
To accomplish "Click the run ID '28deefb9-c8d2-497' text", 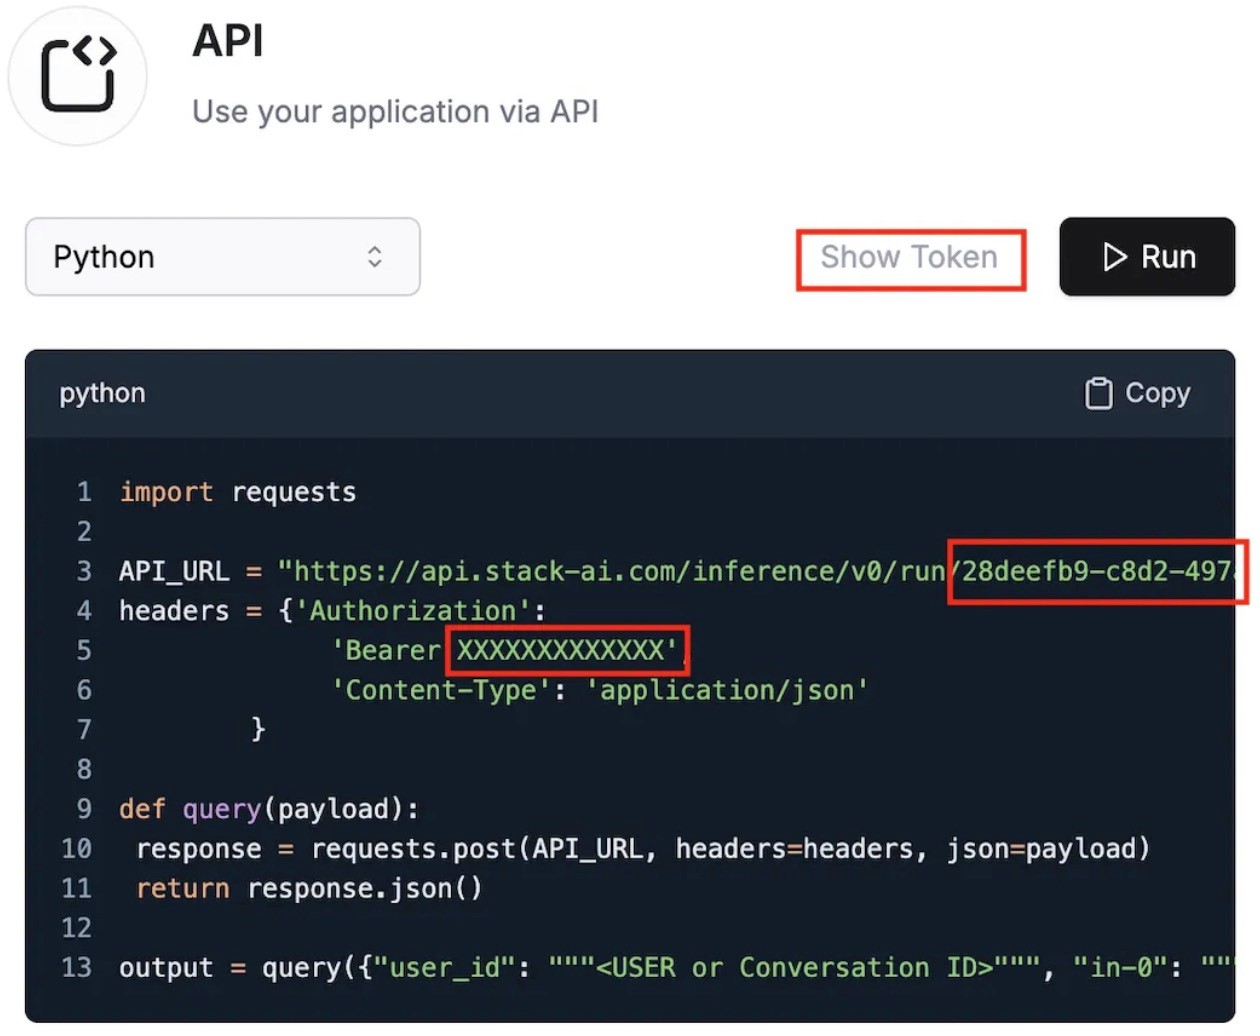I will 1095,571.
